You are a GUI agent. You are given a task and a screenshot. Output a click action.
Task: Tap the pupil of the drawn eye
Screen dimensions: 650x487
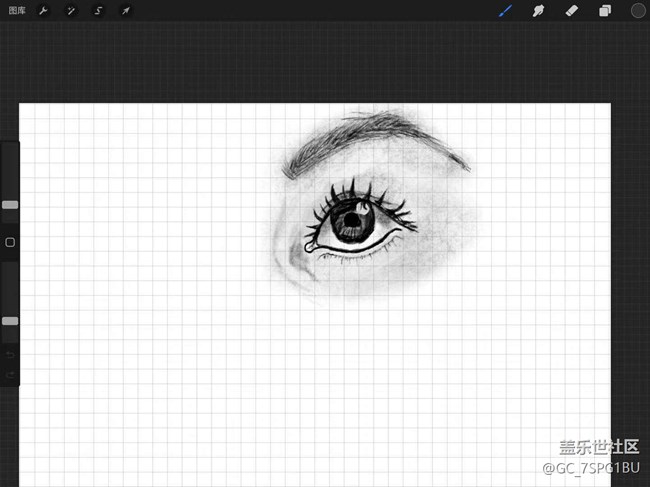coord(353,220)
